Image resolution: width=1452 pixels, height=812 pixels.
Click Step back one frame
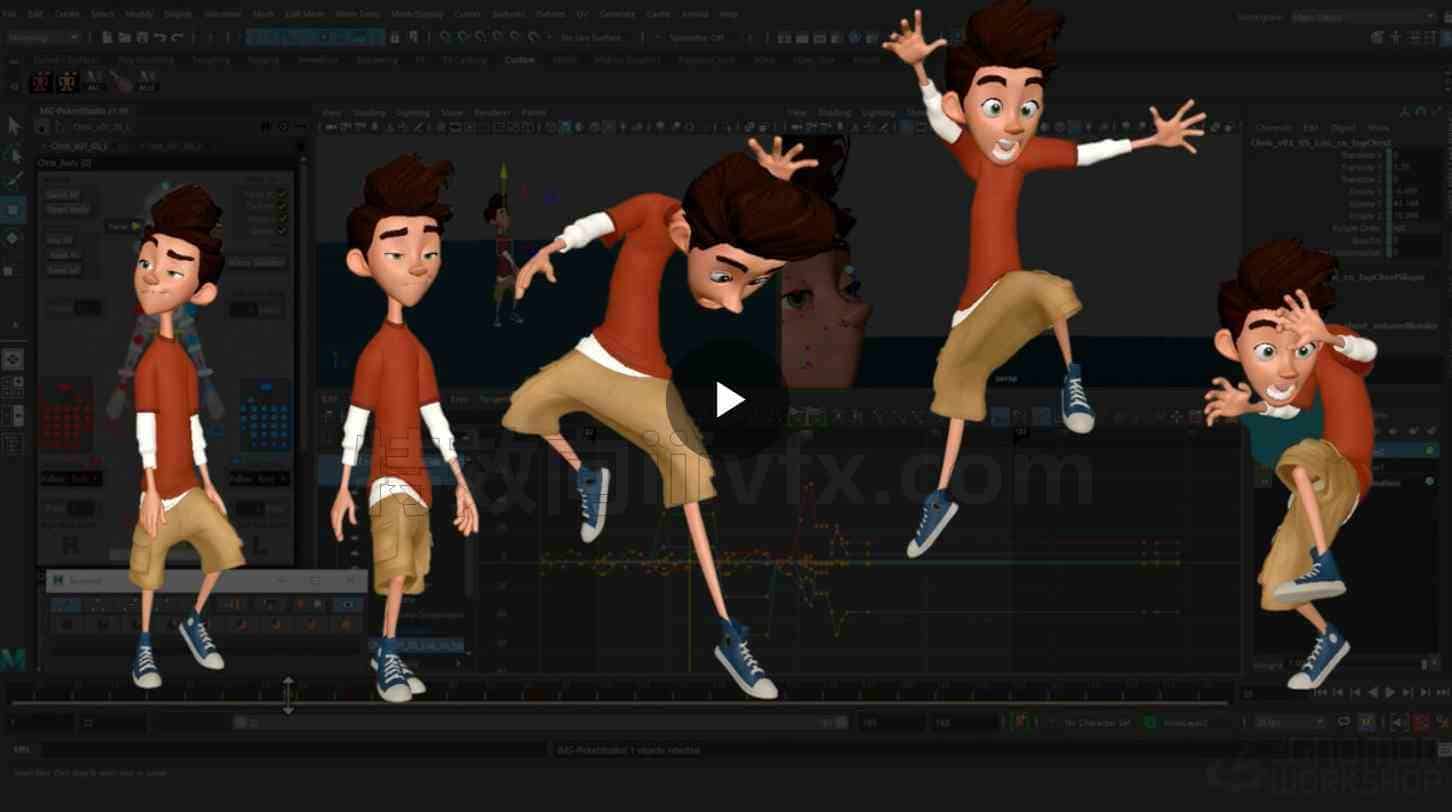[1338, 692]
